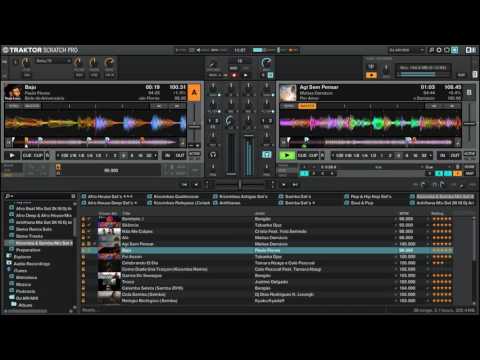Click the Rating column header

point(437,213)
